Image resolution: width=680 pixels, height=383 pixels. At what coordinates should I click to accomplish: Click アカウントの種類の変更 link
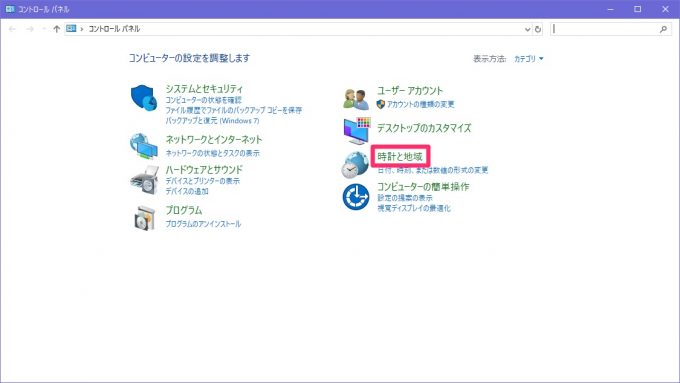point(420,105)
